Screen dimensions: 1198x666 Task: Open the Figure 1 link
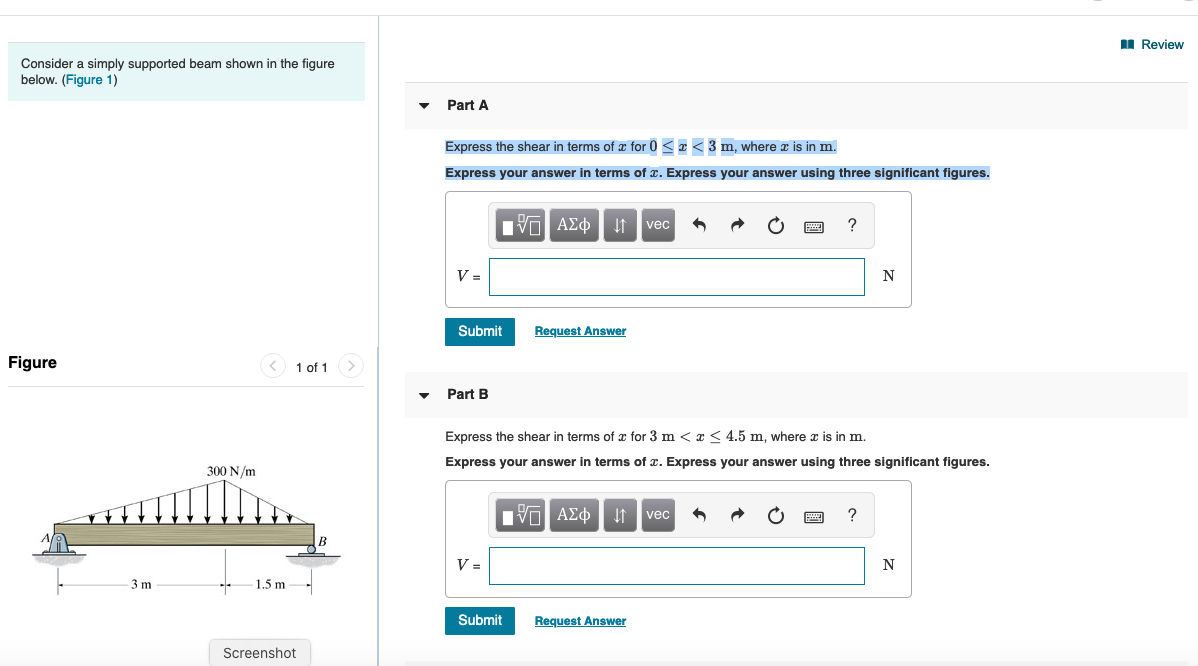(x=89, y=79)
